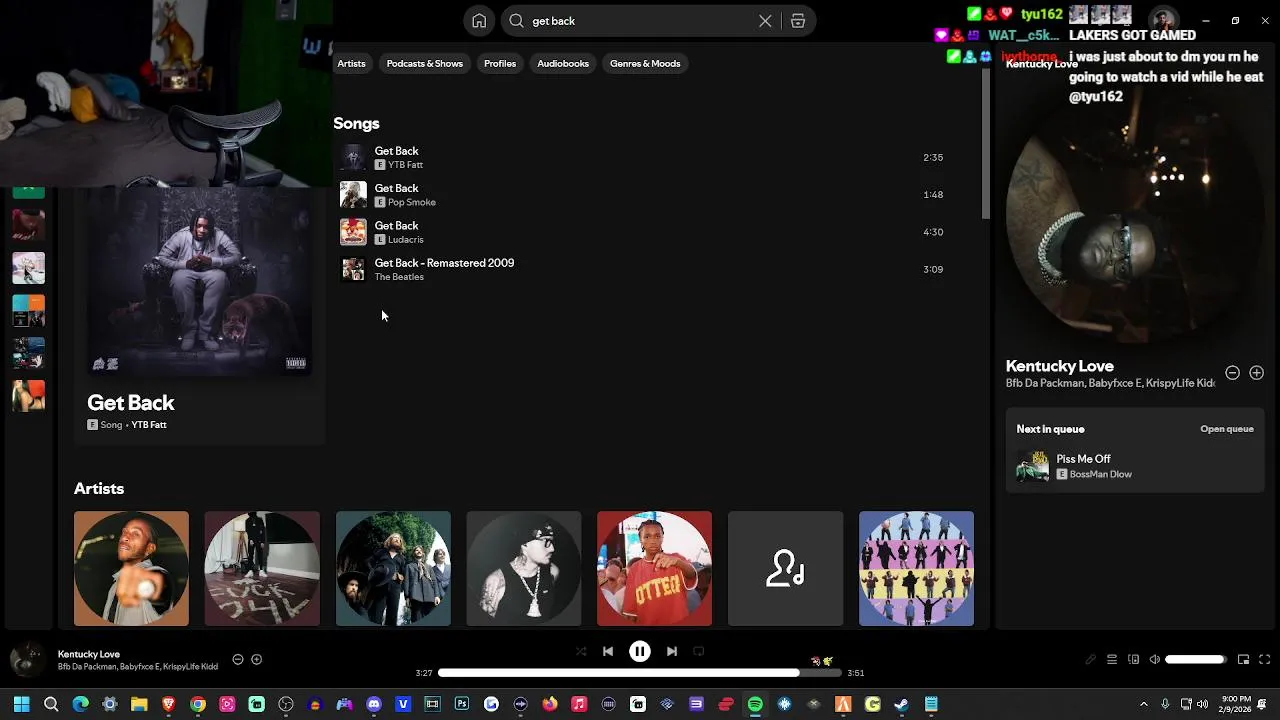Toggle repeat in playback bar
The image size is (1280, 720).
click(699, 651)
